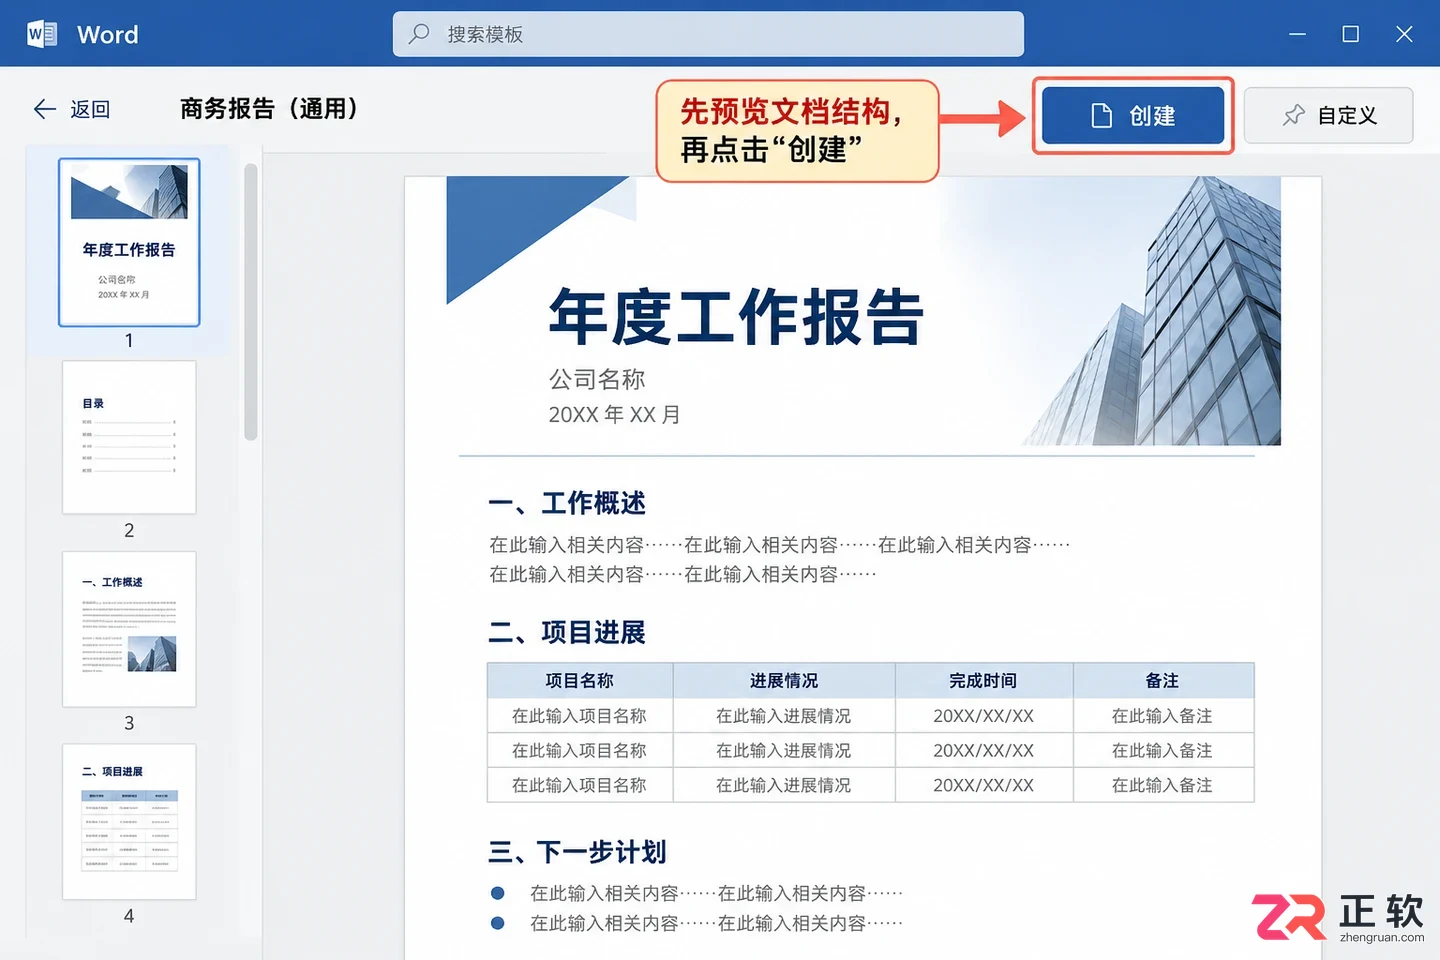The image size is (1440, 960).
Task: Click the 自定义 button
Action: pos(1328,115)
